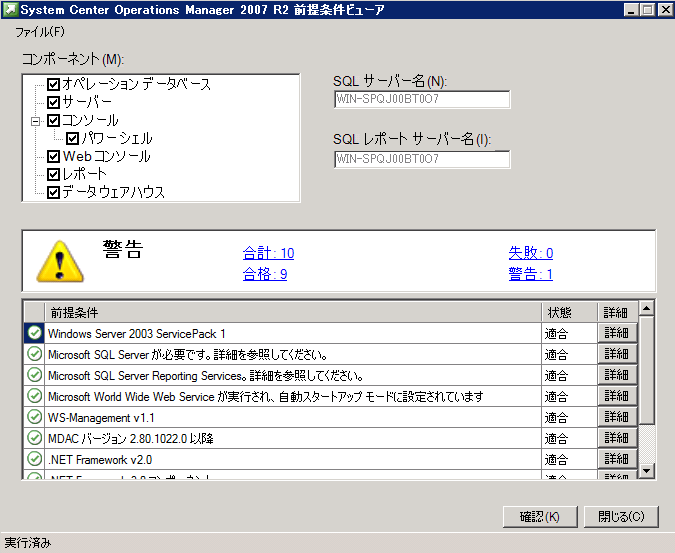The image size is (675, 553).
Task: Close the prerequisite viewer window
Action: click(665, 9)
